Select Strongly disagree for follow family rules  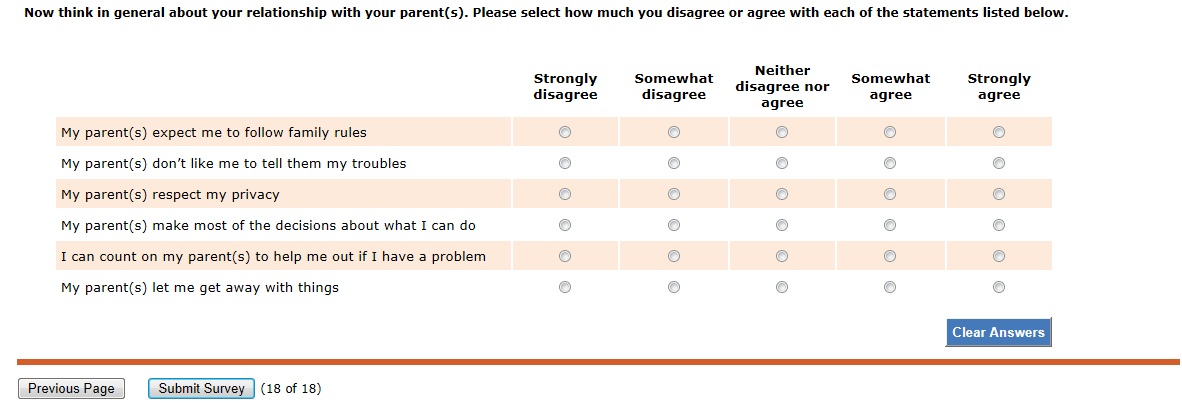tap(565, 132)
